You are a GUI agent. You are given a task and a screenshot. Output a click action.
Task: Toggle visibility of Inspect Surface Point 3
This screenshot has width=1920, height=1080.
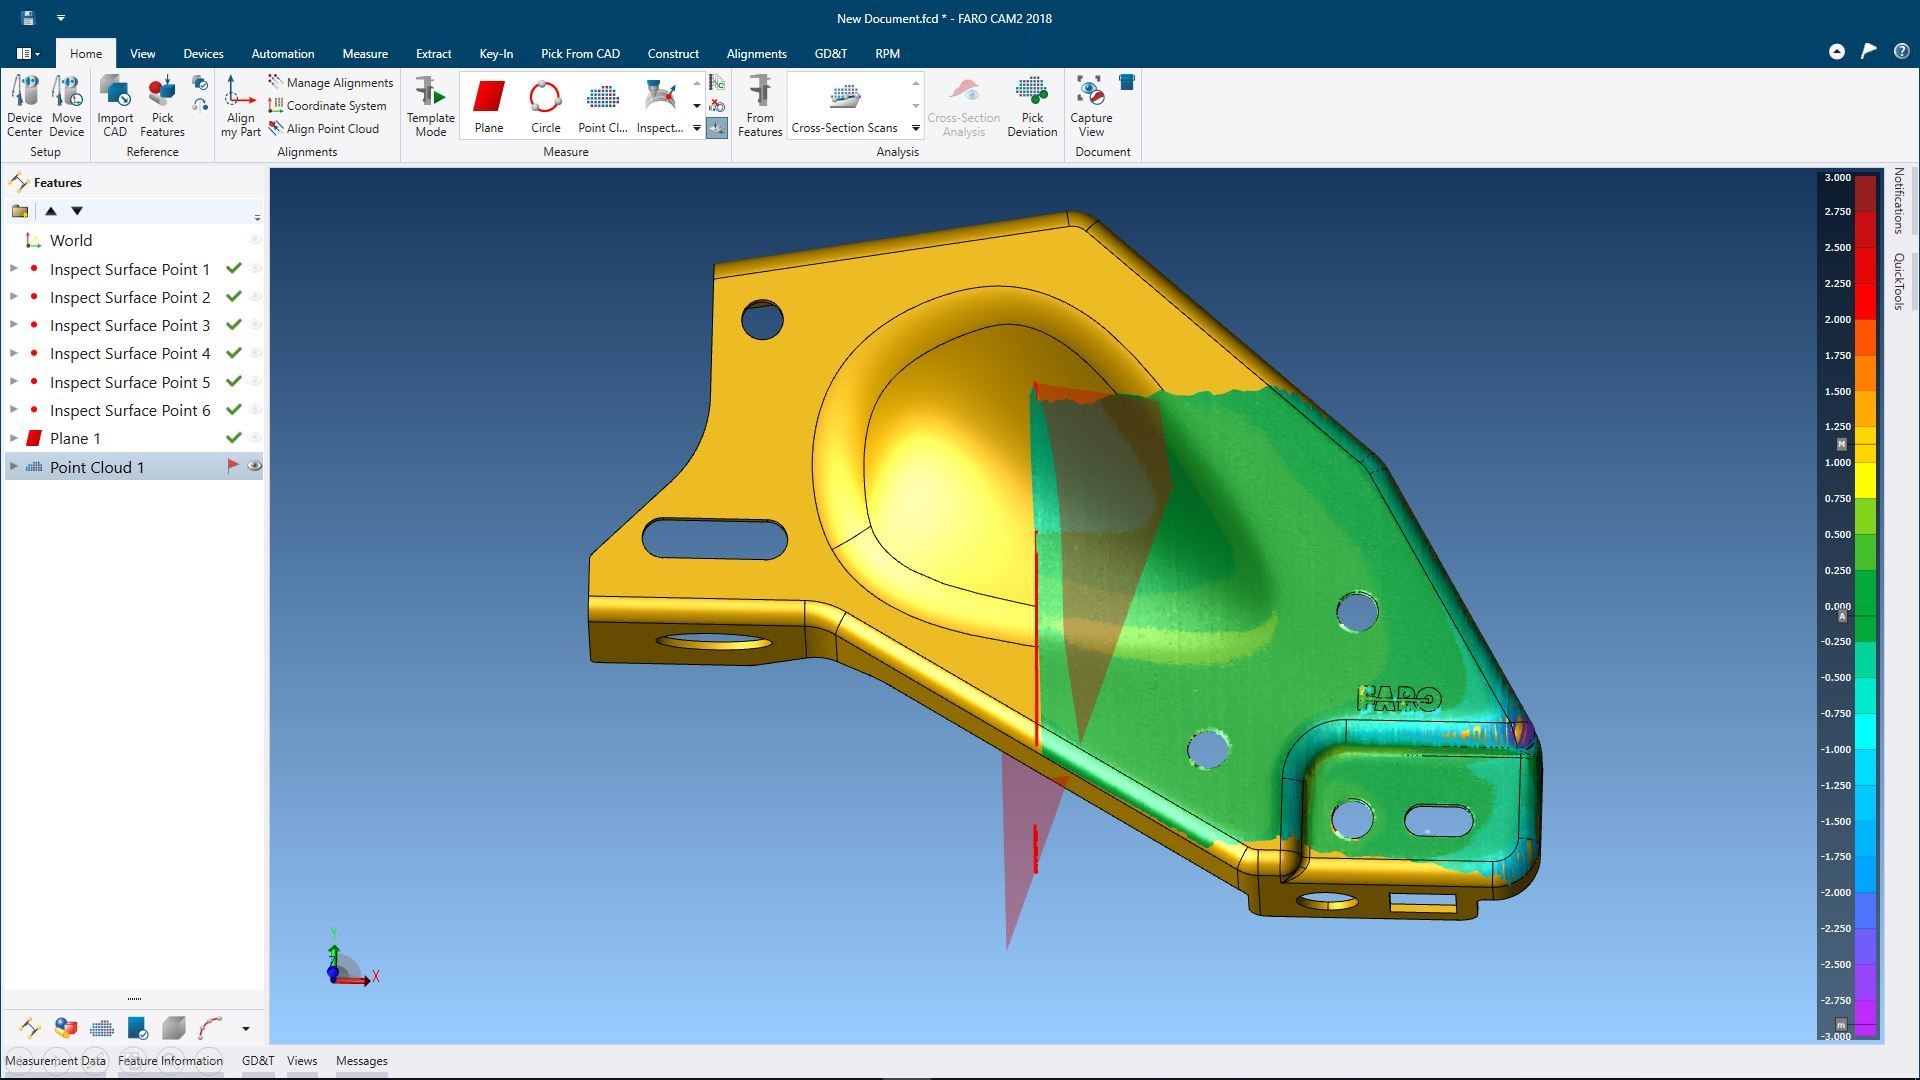click(x=254, y=325)
